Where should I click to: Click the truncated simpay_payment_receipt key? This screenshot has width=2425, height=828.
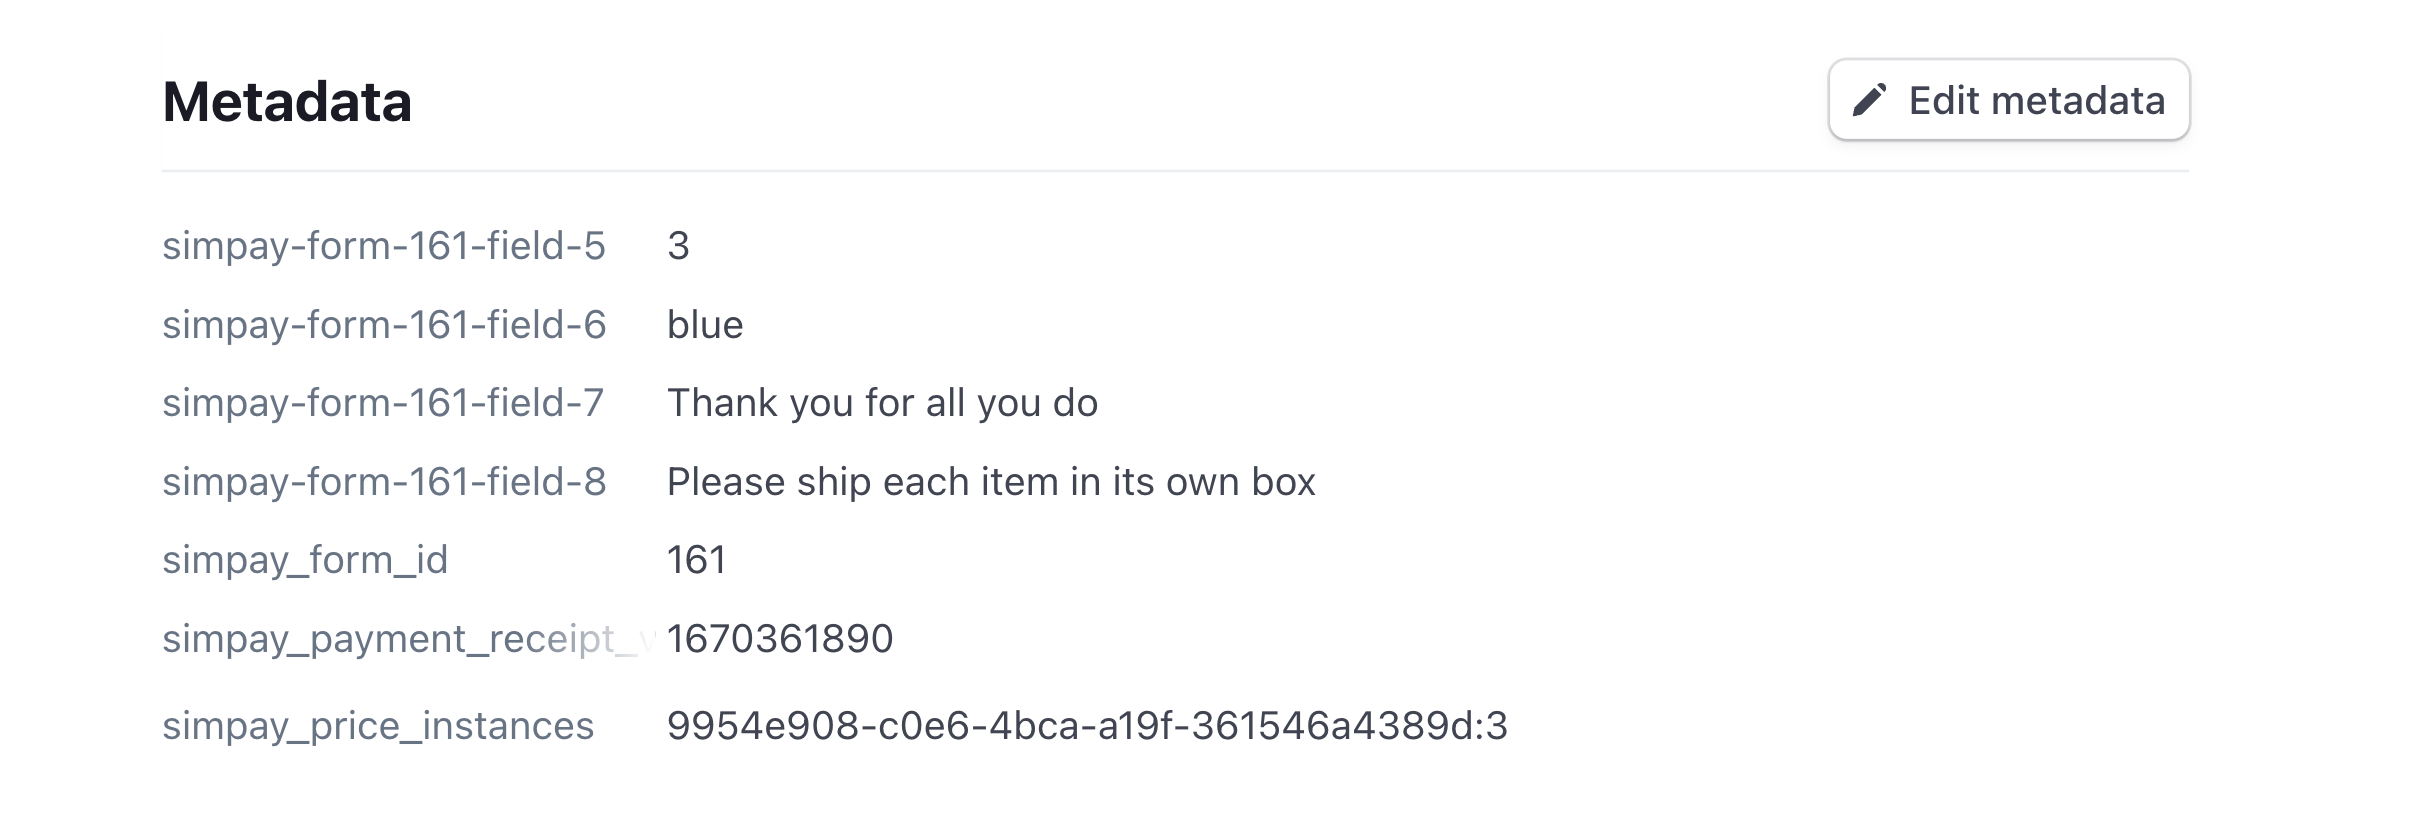pyautogui.click(x=400, y=638)
